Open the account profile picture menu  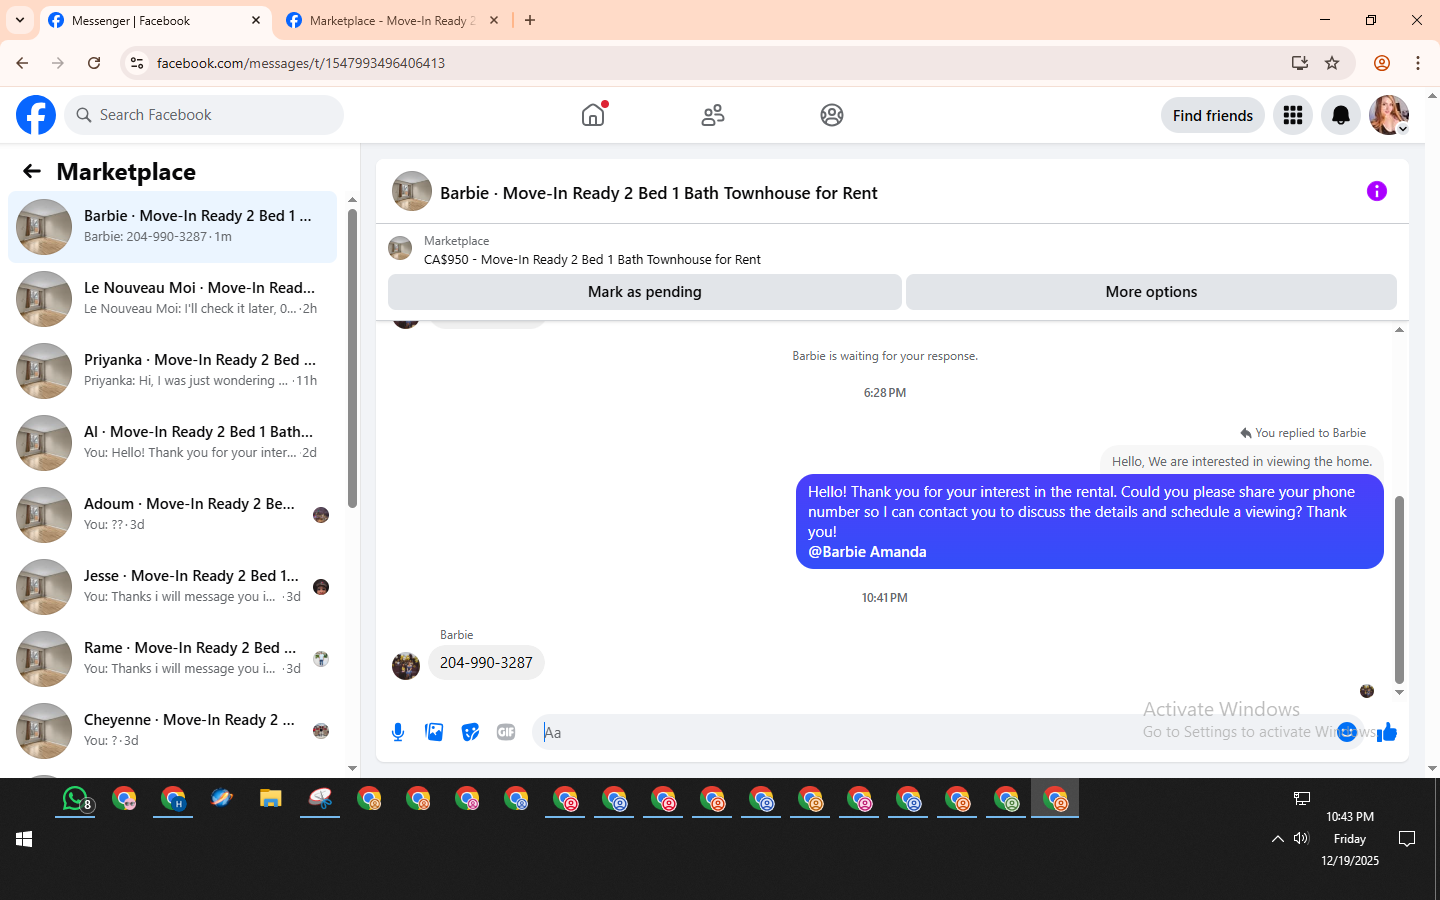[1389, 115]
